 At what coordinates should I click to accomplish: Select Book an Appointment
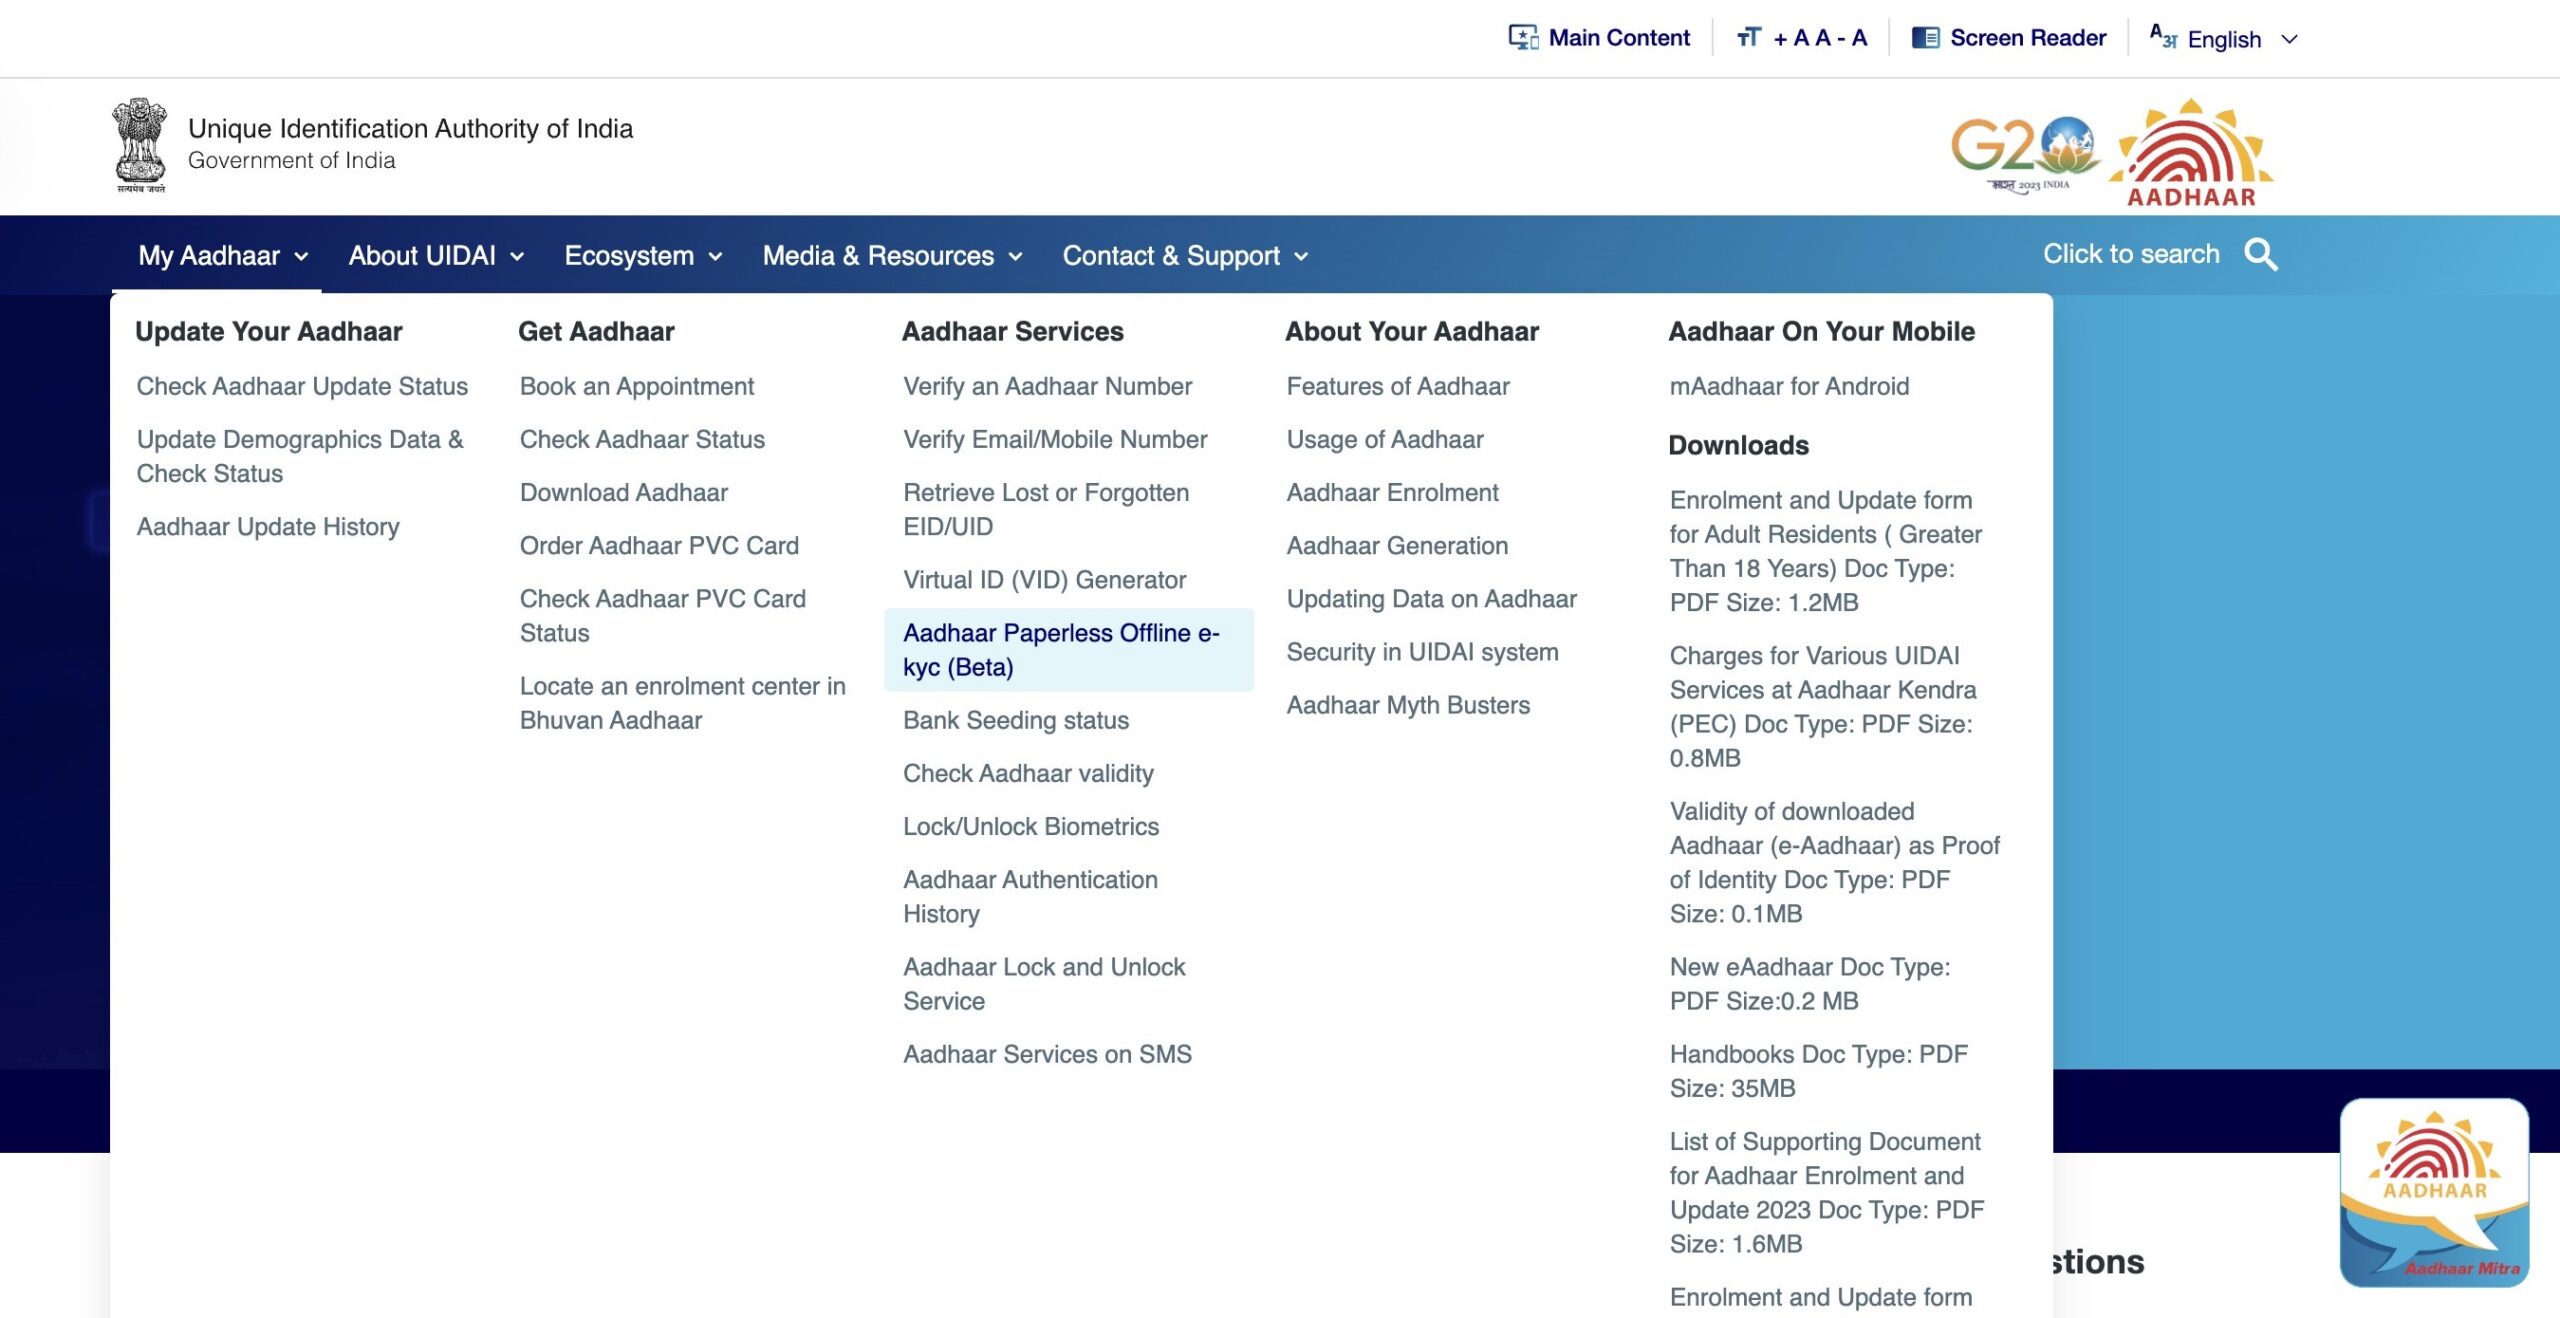[x=637, y=386]
